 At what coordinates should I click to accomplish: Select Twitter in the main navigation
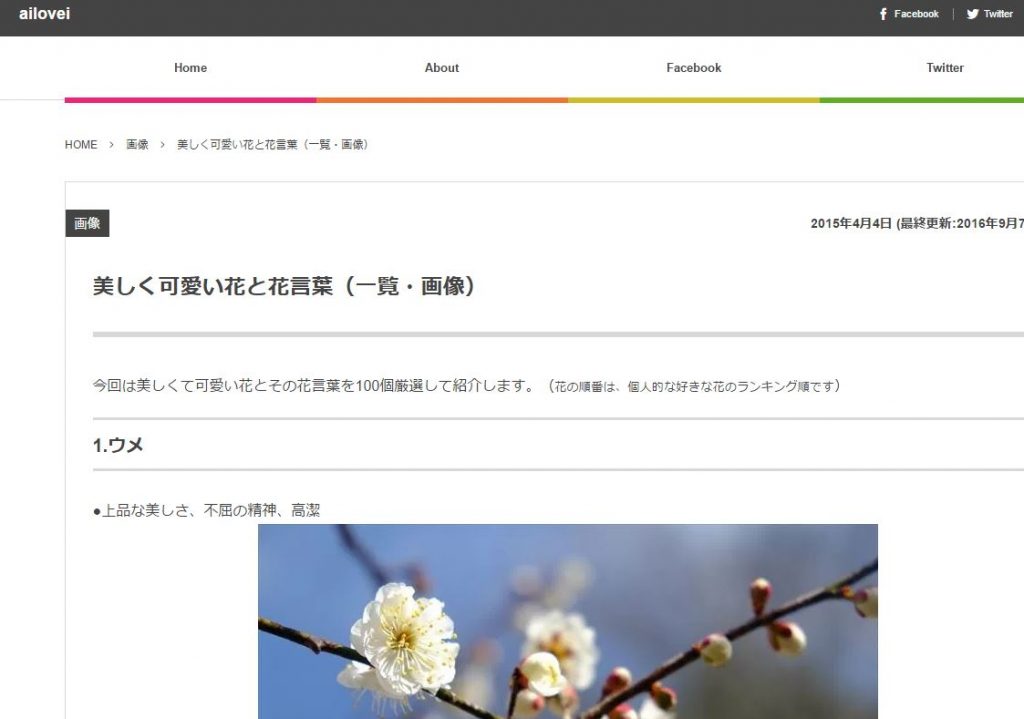click(945, 68)
